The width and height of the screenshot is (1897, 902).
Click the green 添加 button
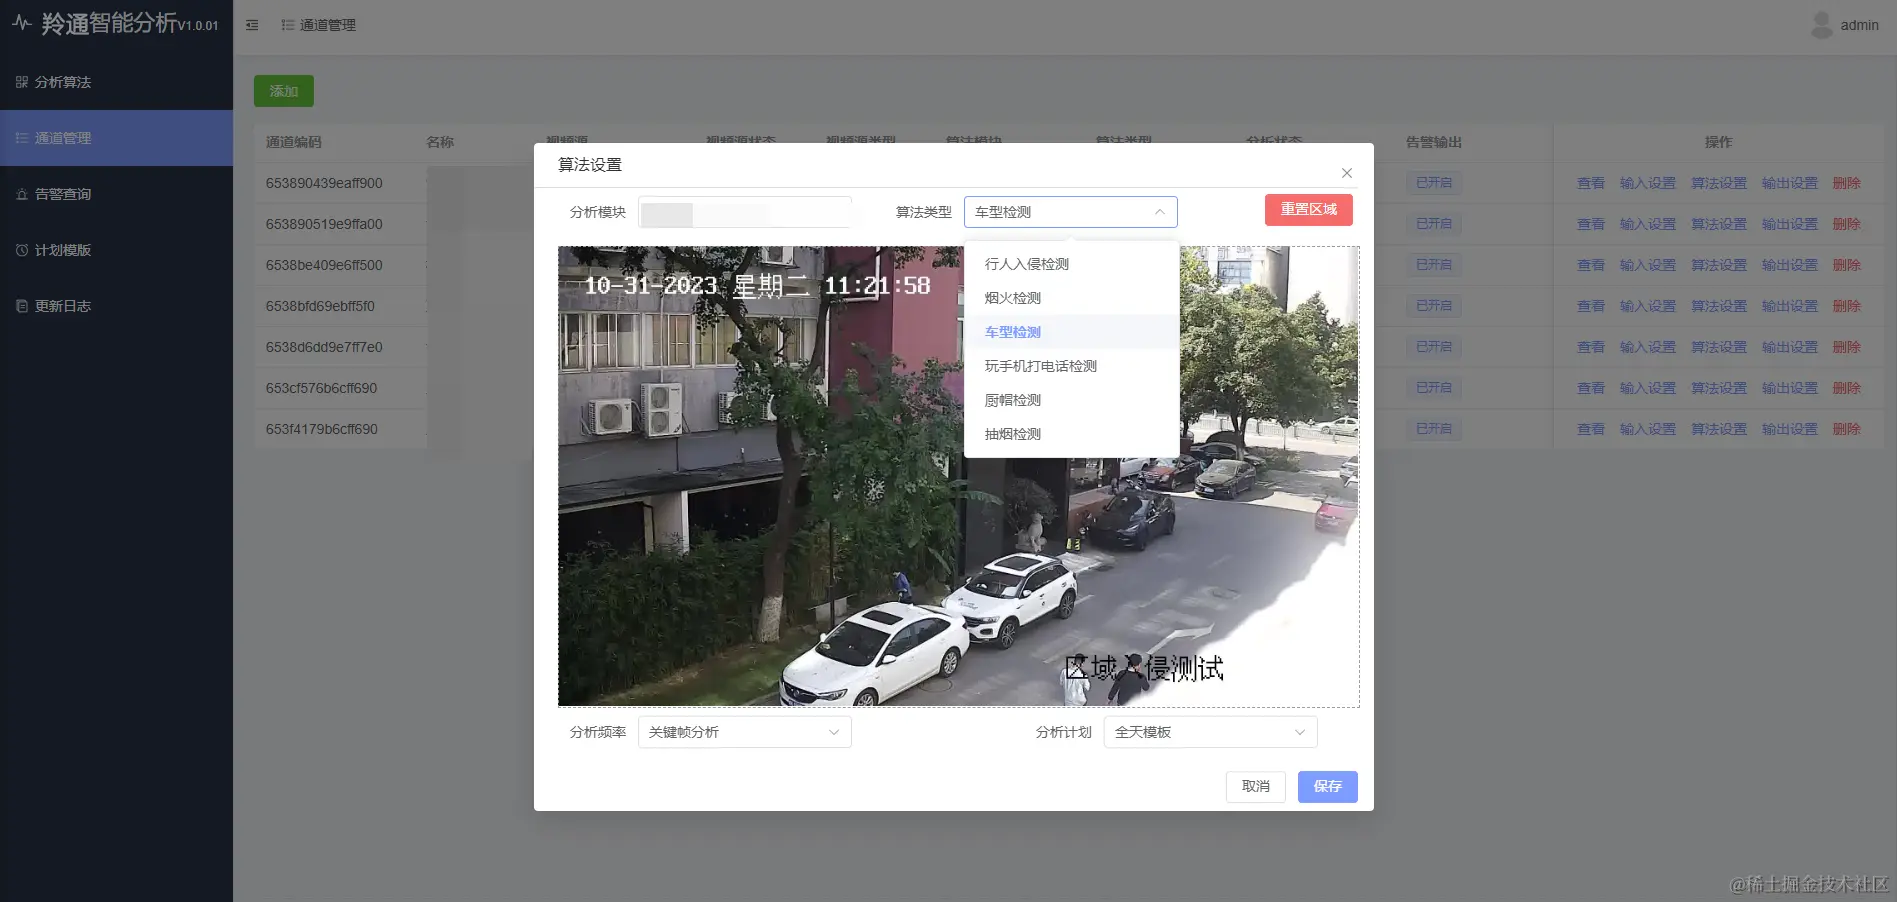[x=283, y=90]
